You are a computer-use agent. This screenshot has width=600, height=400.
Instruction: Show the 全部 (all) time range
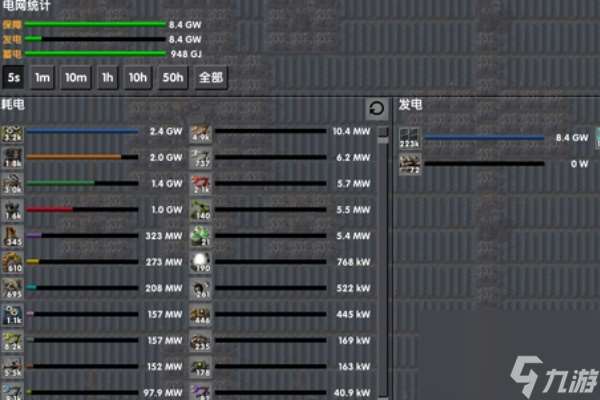tap(211, 78)
